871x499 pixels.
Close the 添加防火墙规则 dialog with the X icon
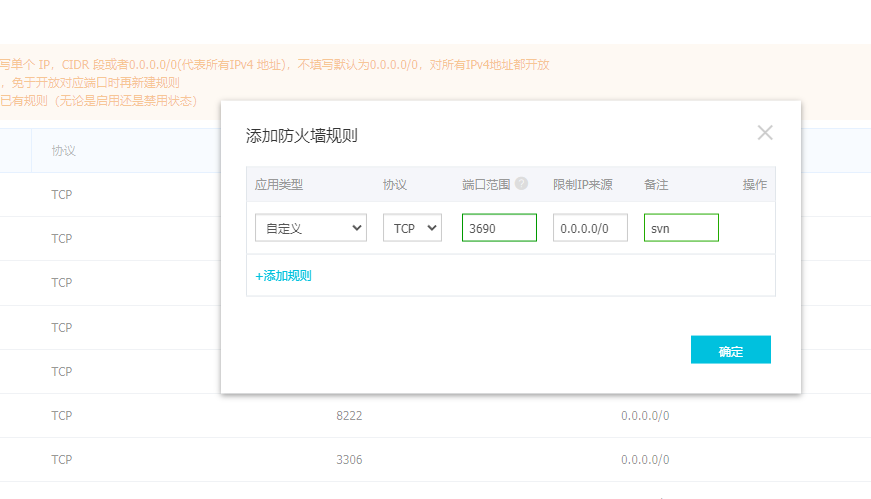(x=765, y=133)
